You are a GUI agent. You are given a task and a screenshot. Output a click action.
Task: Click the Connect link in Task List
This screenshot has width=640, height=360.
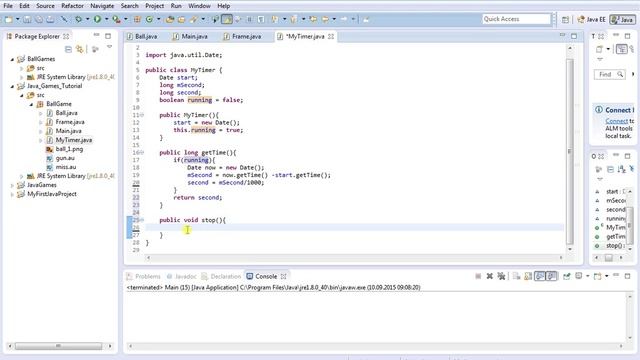(x=616, y=121)
